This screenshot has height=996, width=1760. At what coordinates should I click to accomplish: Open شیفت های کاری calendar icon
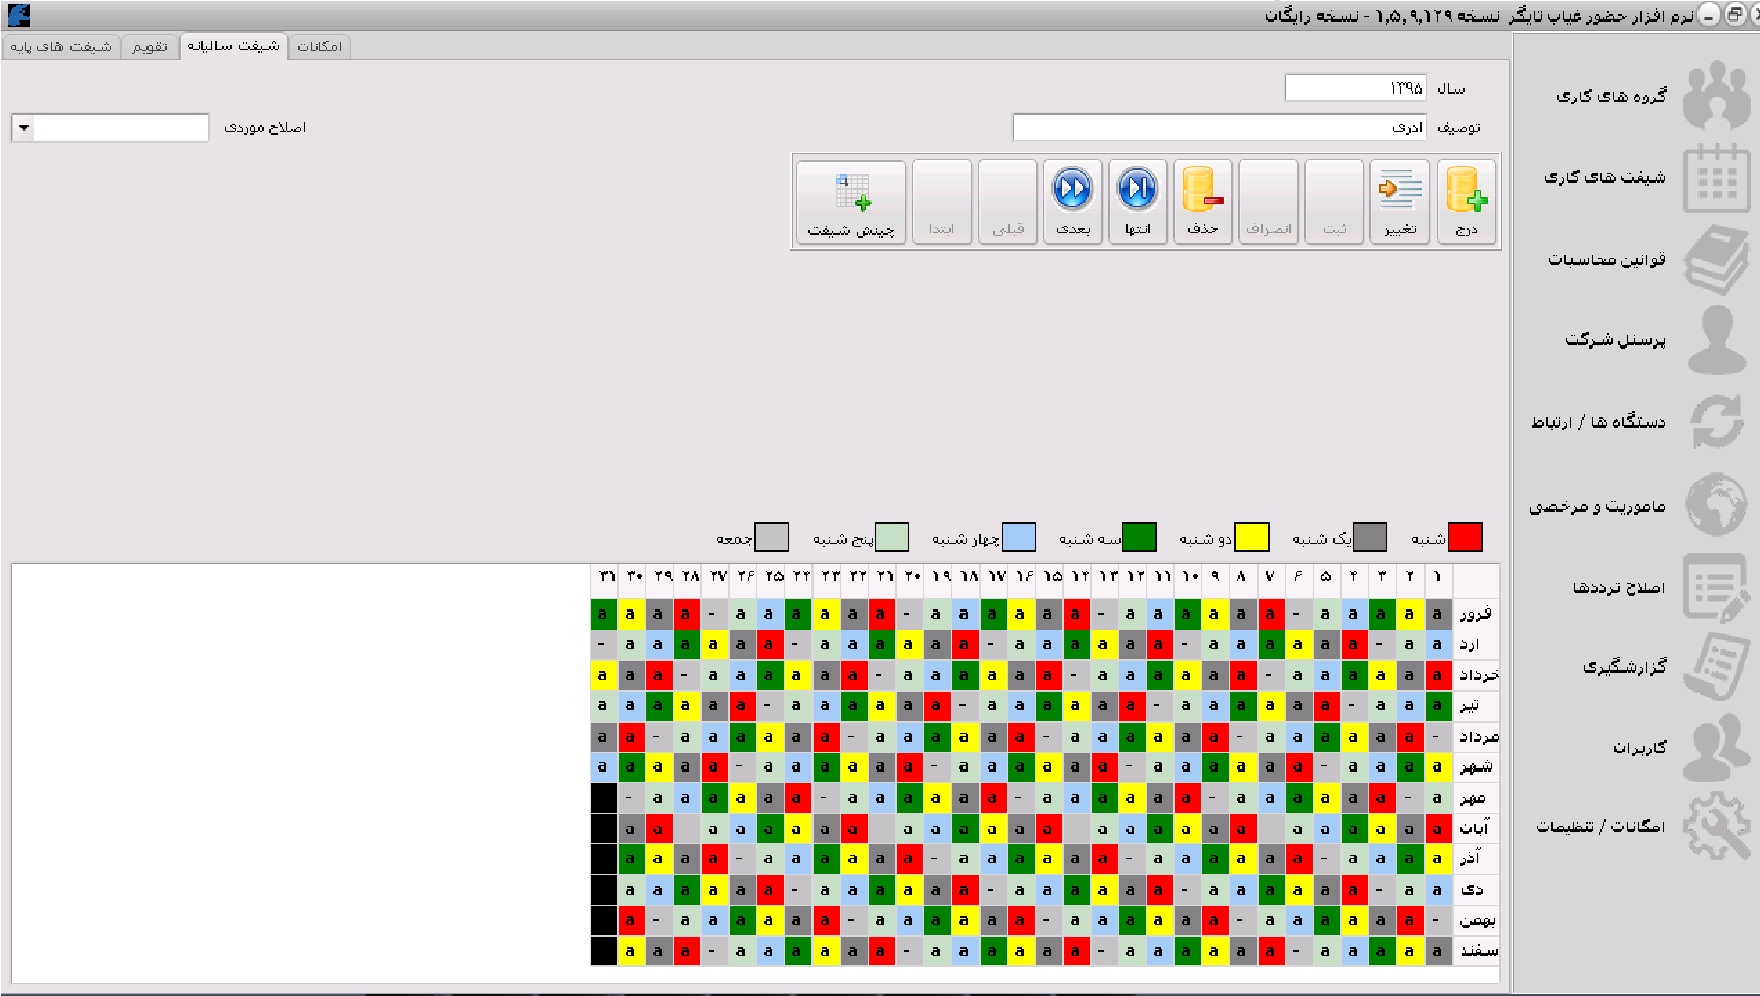click(1716, 177)
